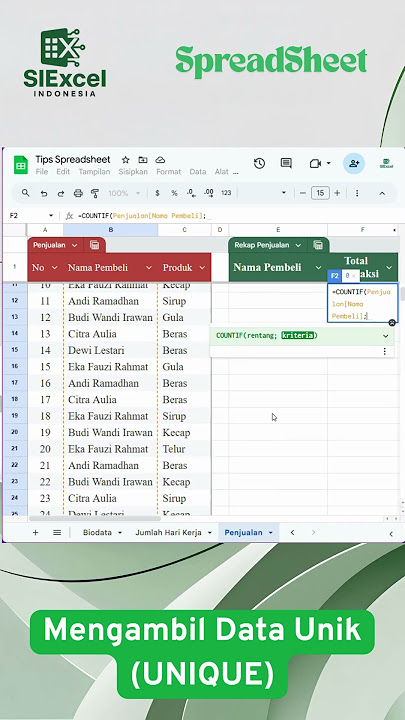Open the camera options dropdown arrow
The height and width of the screenshot is (720, 405).
coord(329,163)
